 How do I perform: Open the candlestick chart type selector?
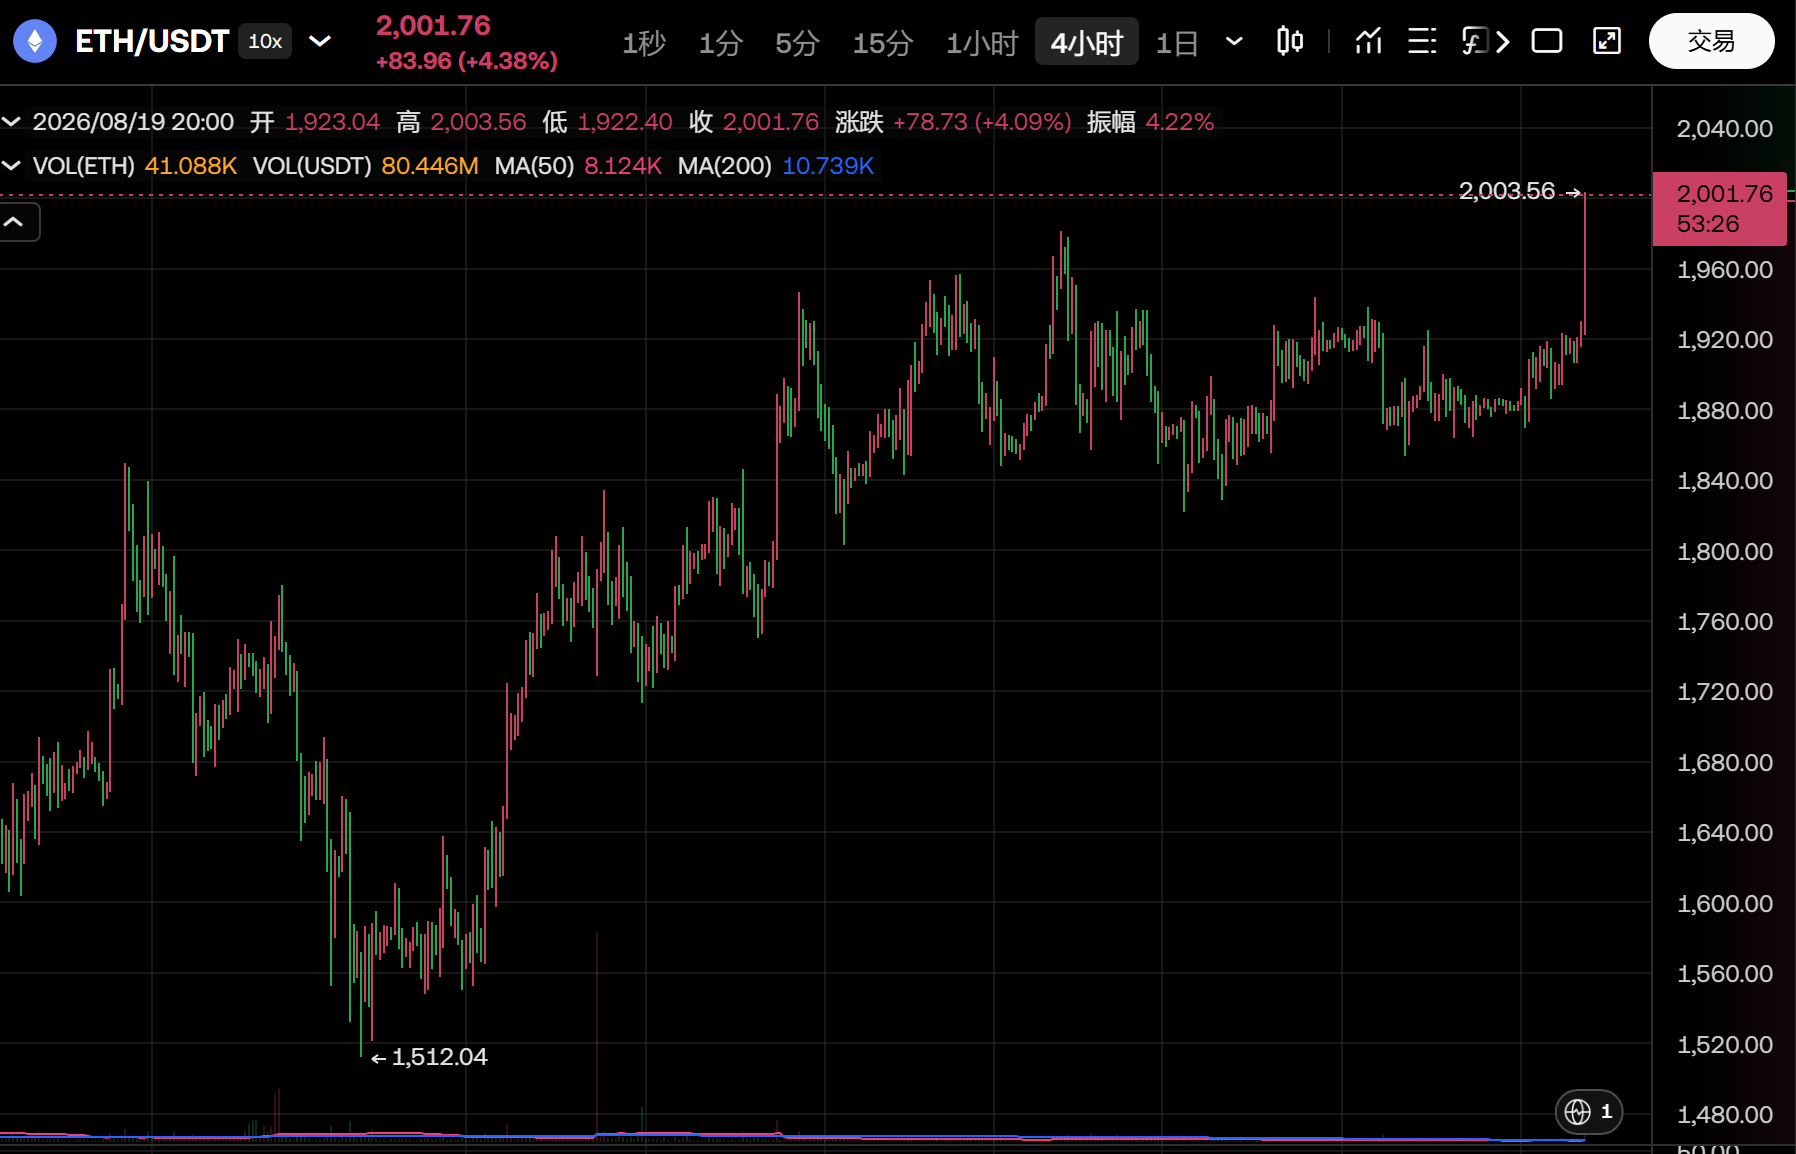[1290, 41]
